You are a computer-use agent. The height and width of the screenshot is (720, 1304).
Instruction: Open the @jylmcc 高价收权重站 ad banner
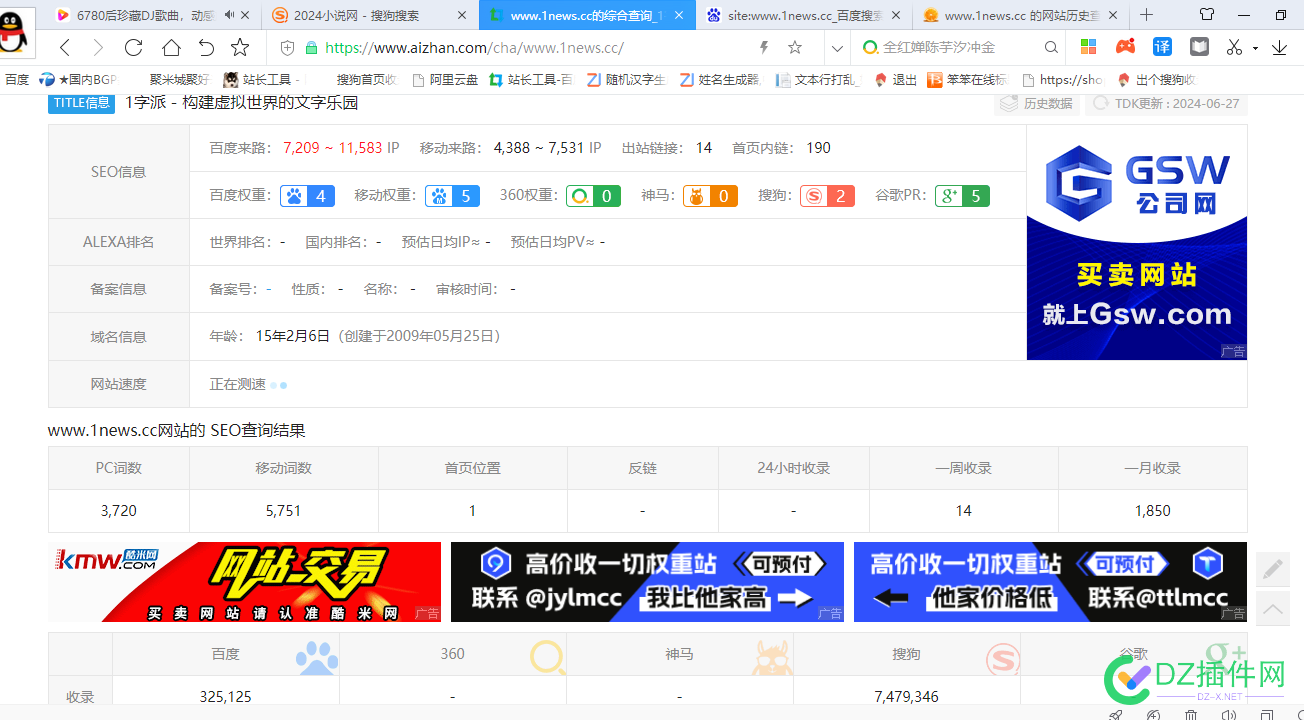coord(647,582)
